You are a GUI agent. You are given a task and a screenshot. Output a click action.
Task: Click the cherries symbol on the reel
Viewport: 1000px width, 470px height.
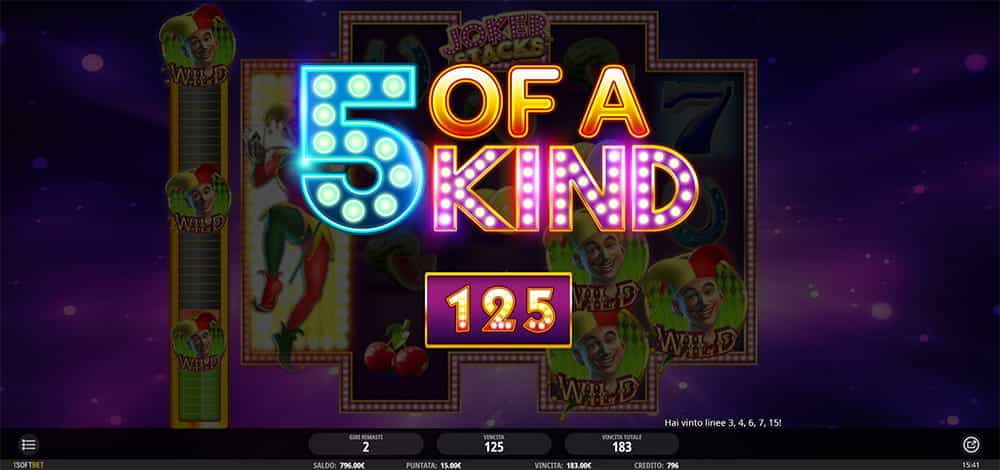click(396, 349)
